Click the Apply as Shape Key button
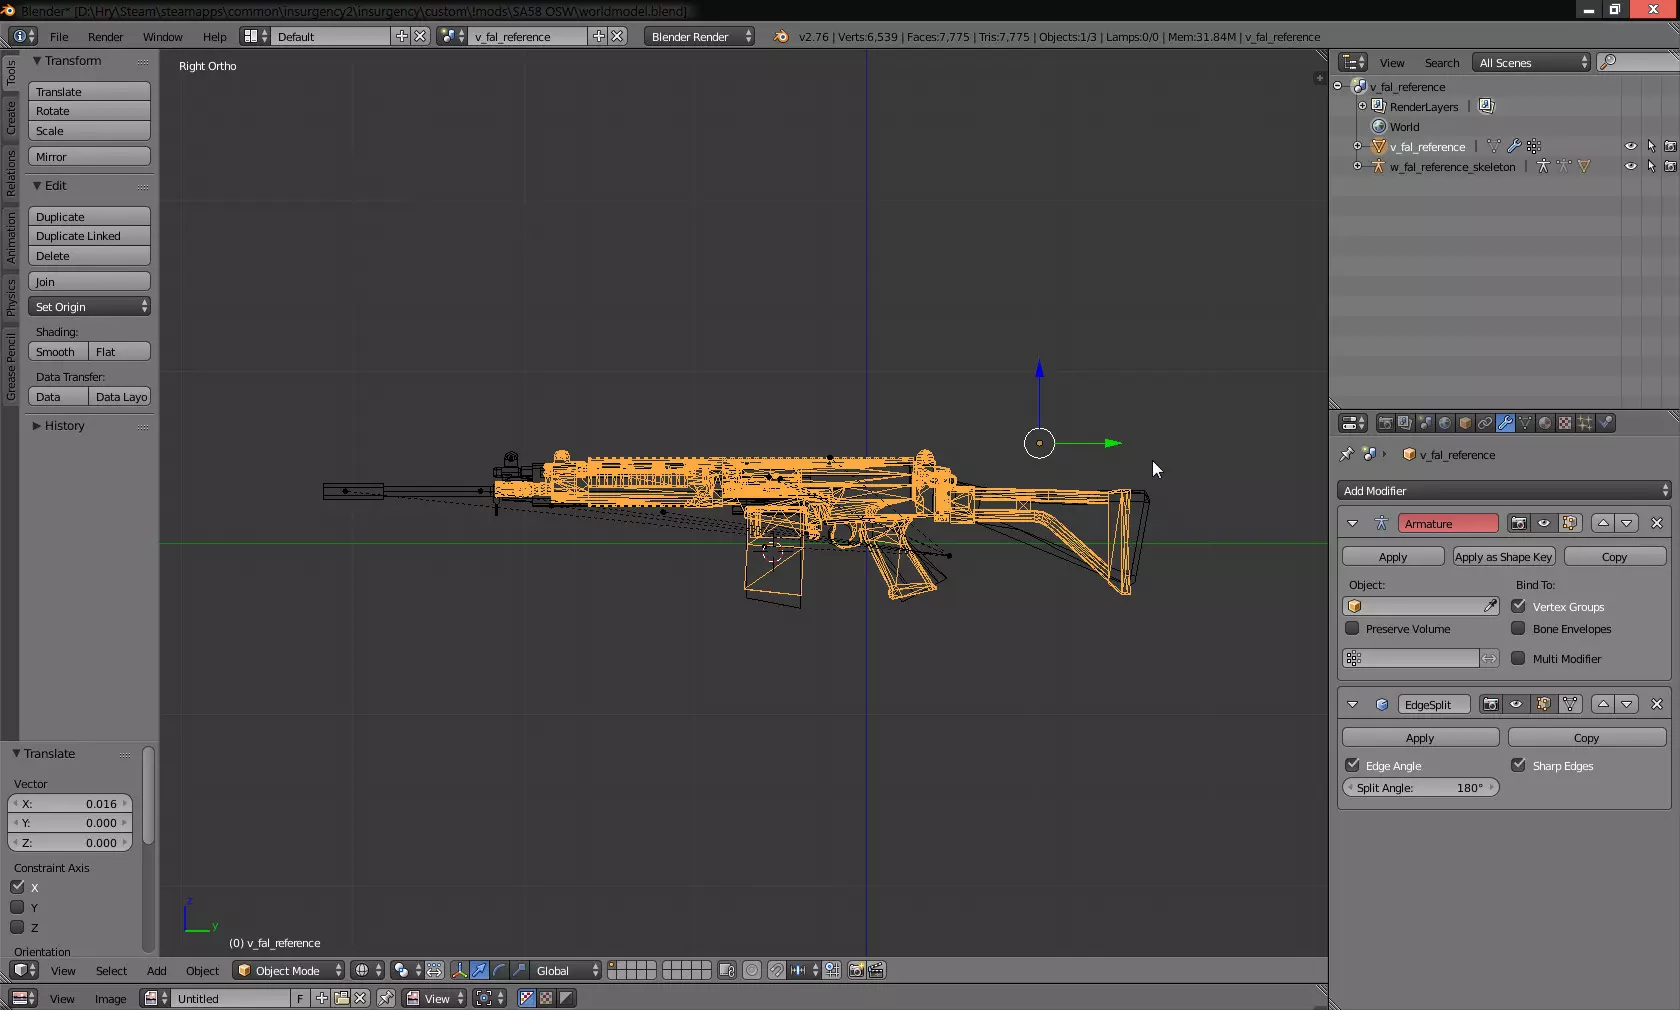Viewport: 1680px width, 1010px height. pos(1503,556)
